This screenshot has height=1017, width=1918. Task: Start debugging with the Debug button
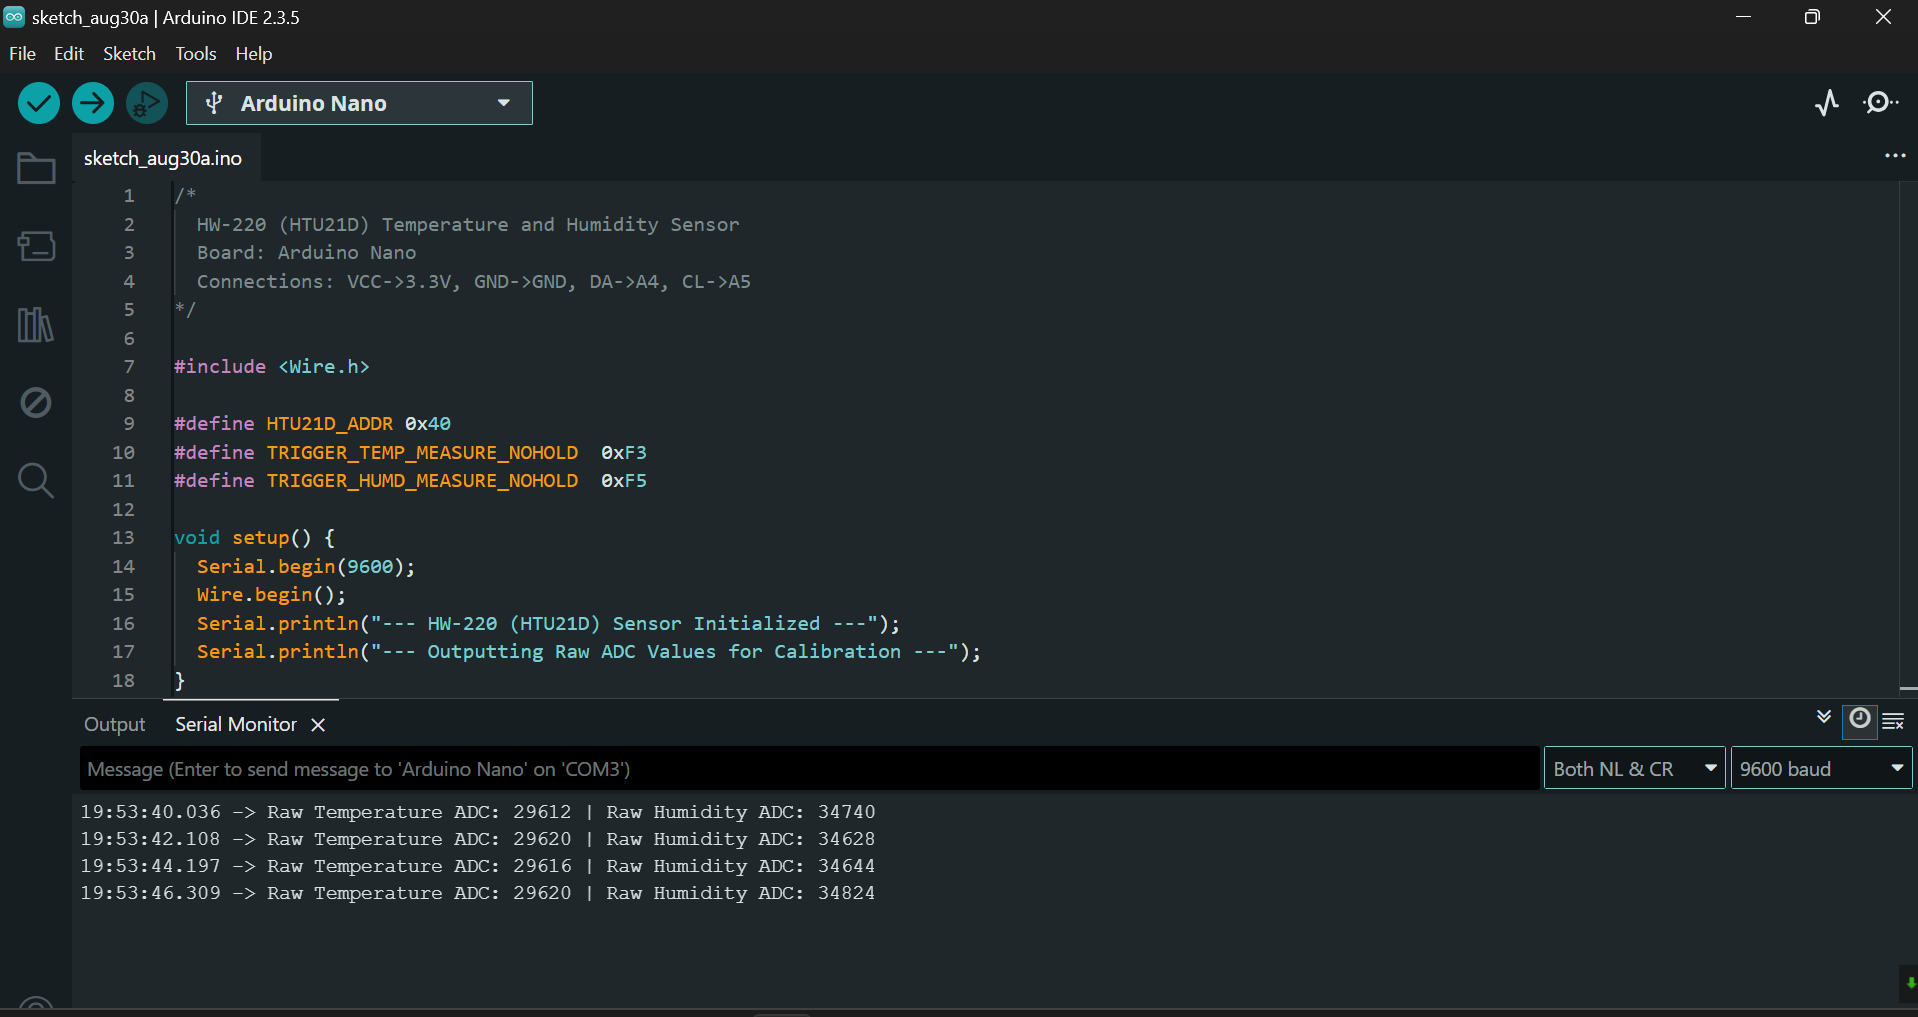[147, 103]
